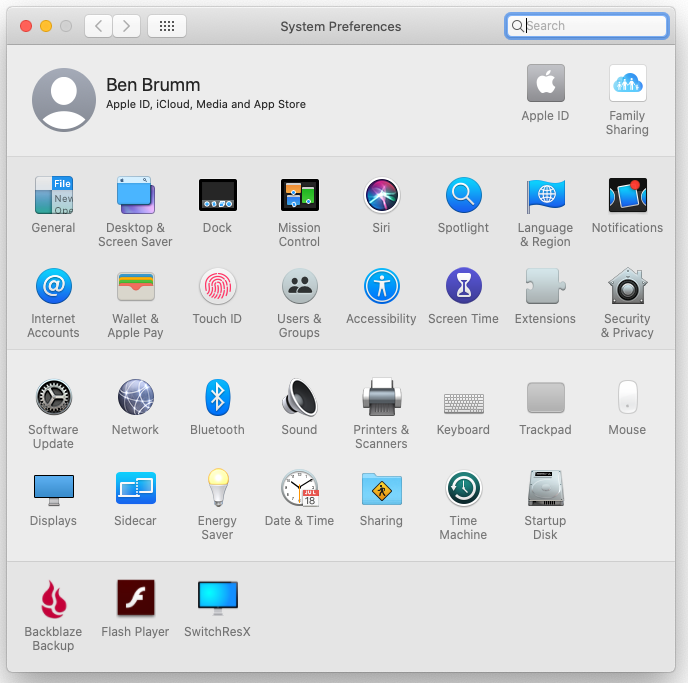The image size is (688, 683).
Task: Open Printers & Scanners pane
Action: 381,398
